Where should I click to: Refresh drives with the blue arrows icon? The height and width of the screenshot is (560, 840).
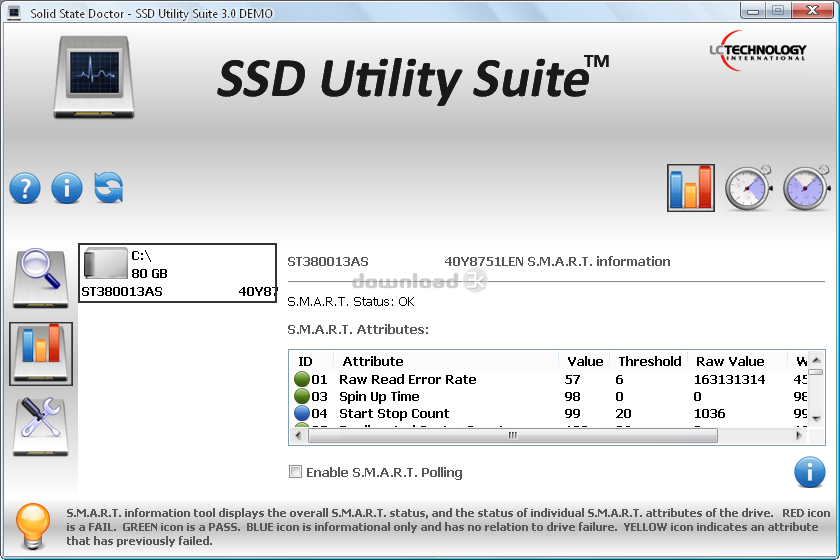109,188
